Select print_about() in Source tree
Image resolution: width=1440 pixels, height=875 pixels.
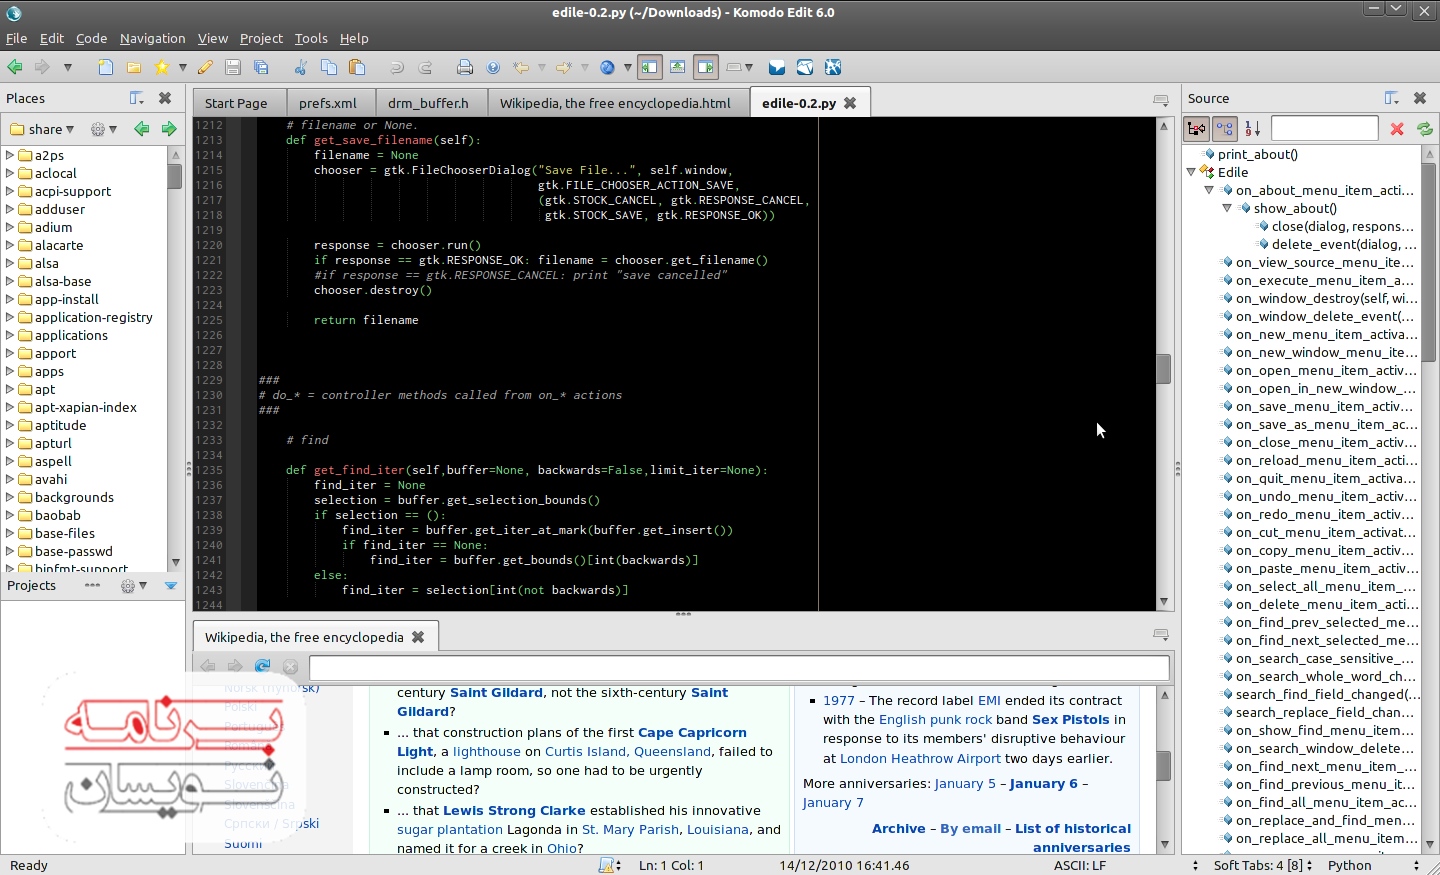click(1258, 154)
